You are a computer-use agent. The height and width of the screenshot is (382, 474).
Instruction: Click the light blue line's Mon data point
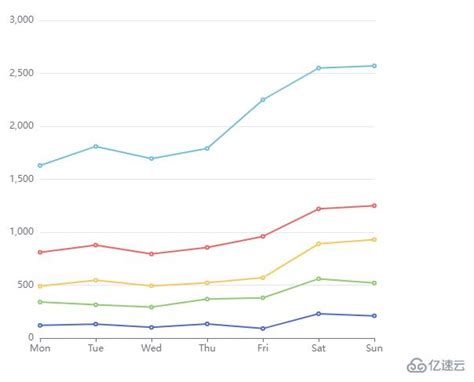[40, 166]
